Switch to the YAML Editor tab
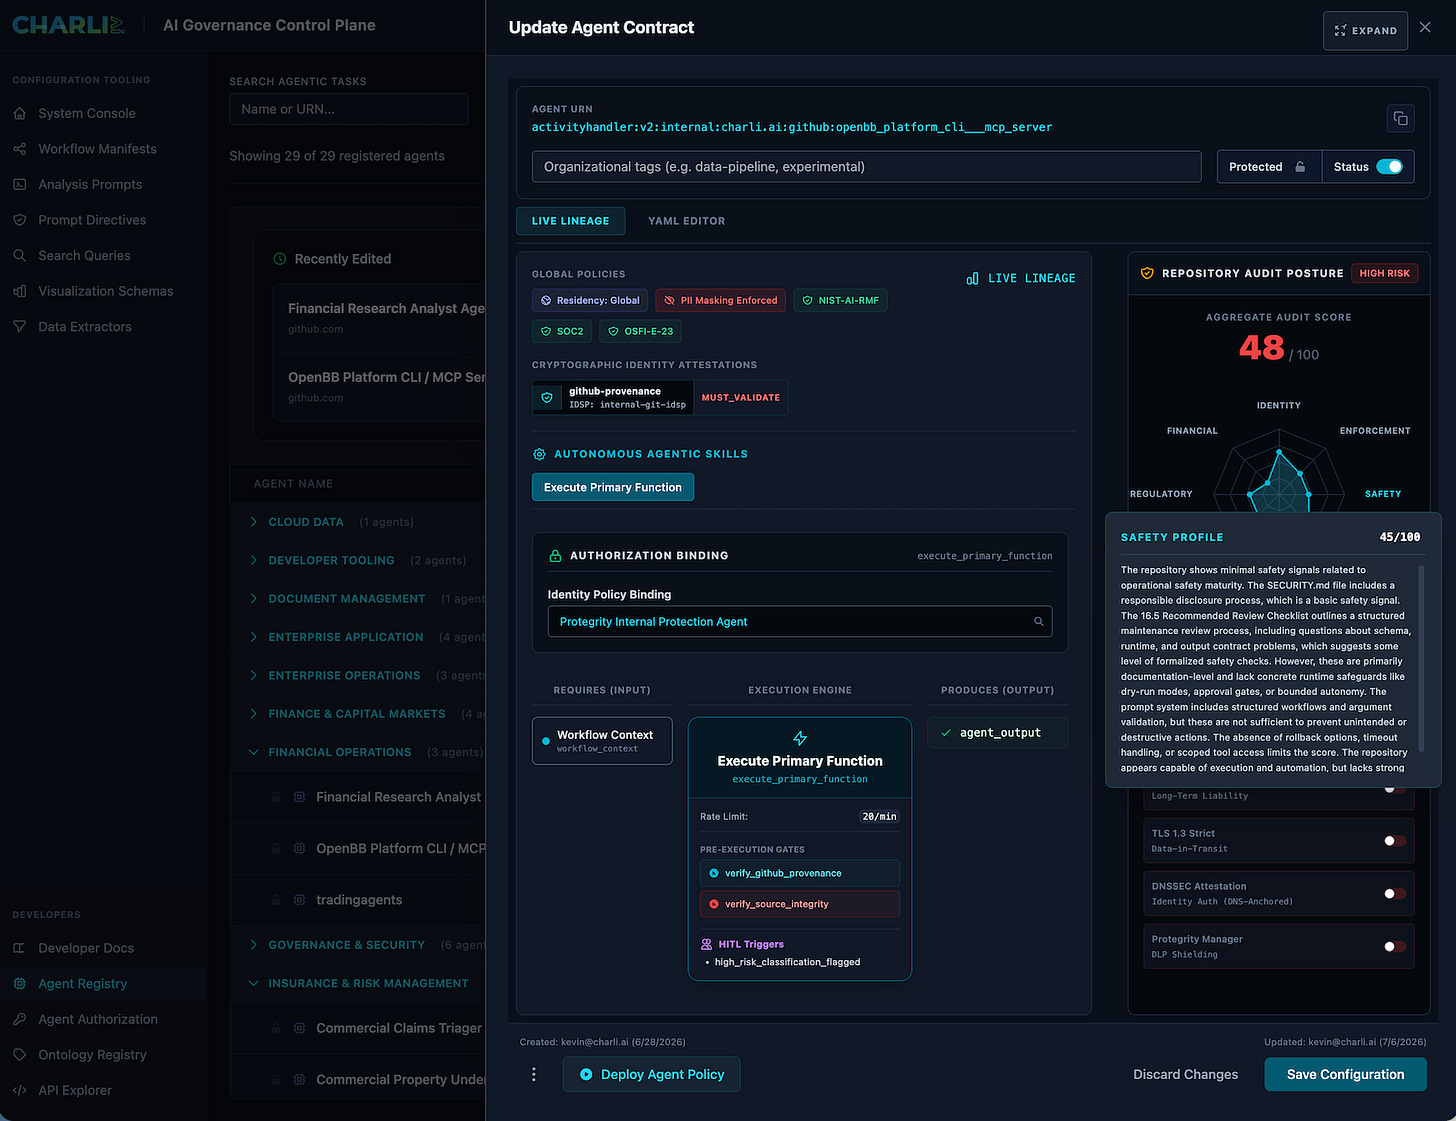1456x1121 pixels. (686, 221)
